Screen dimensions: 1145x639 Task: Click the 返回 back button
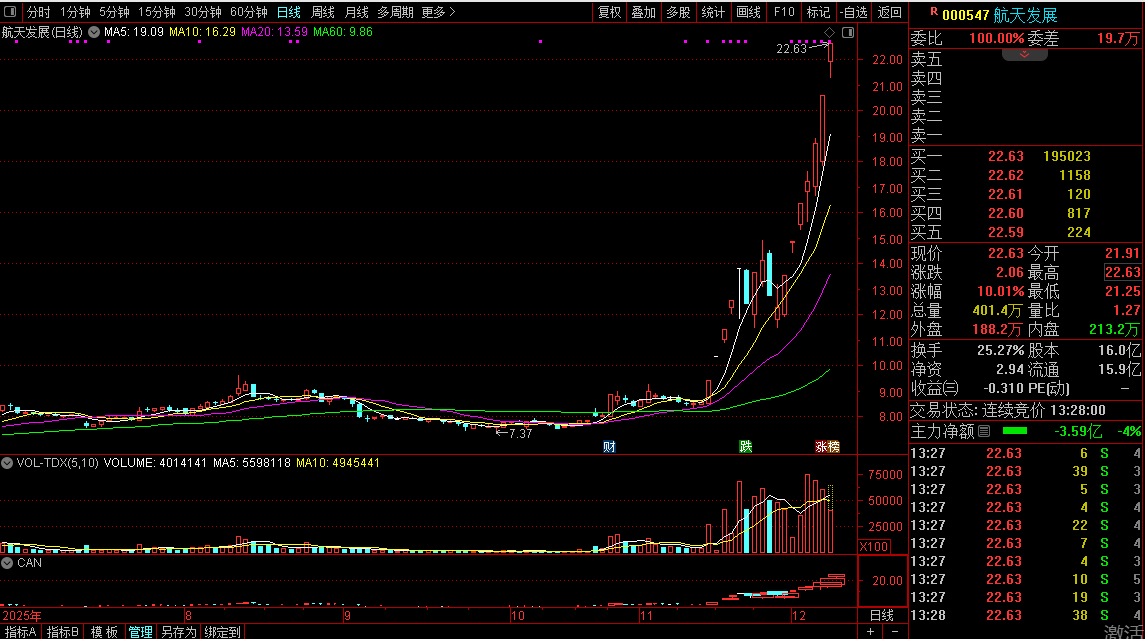click(x=889, y=12)
